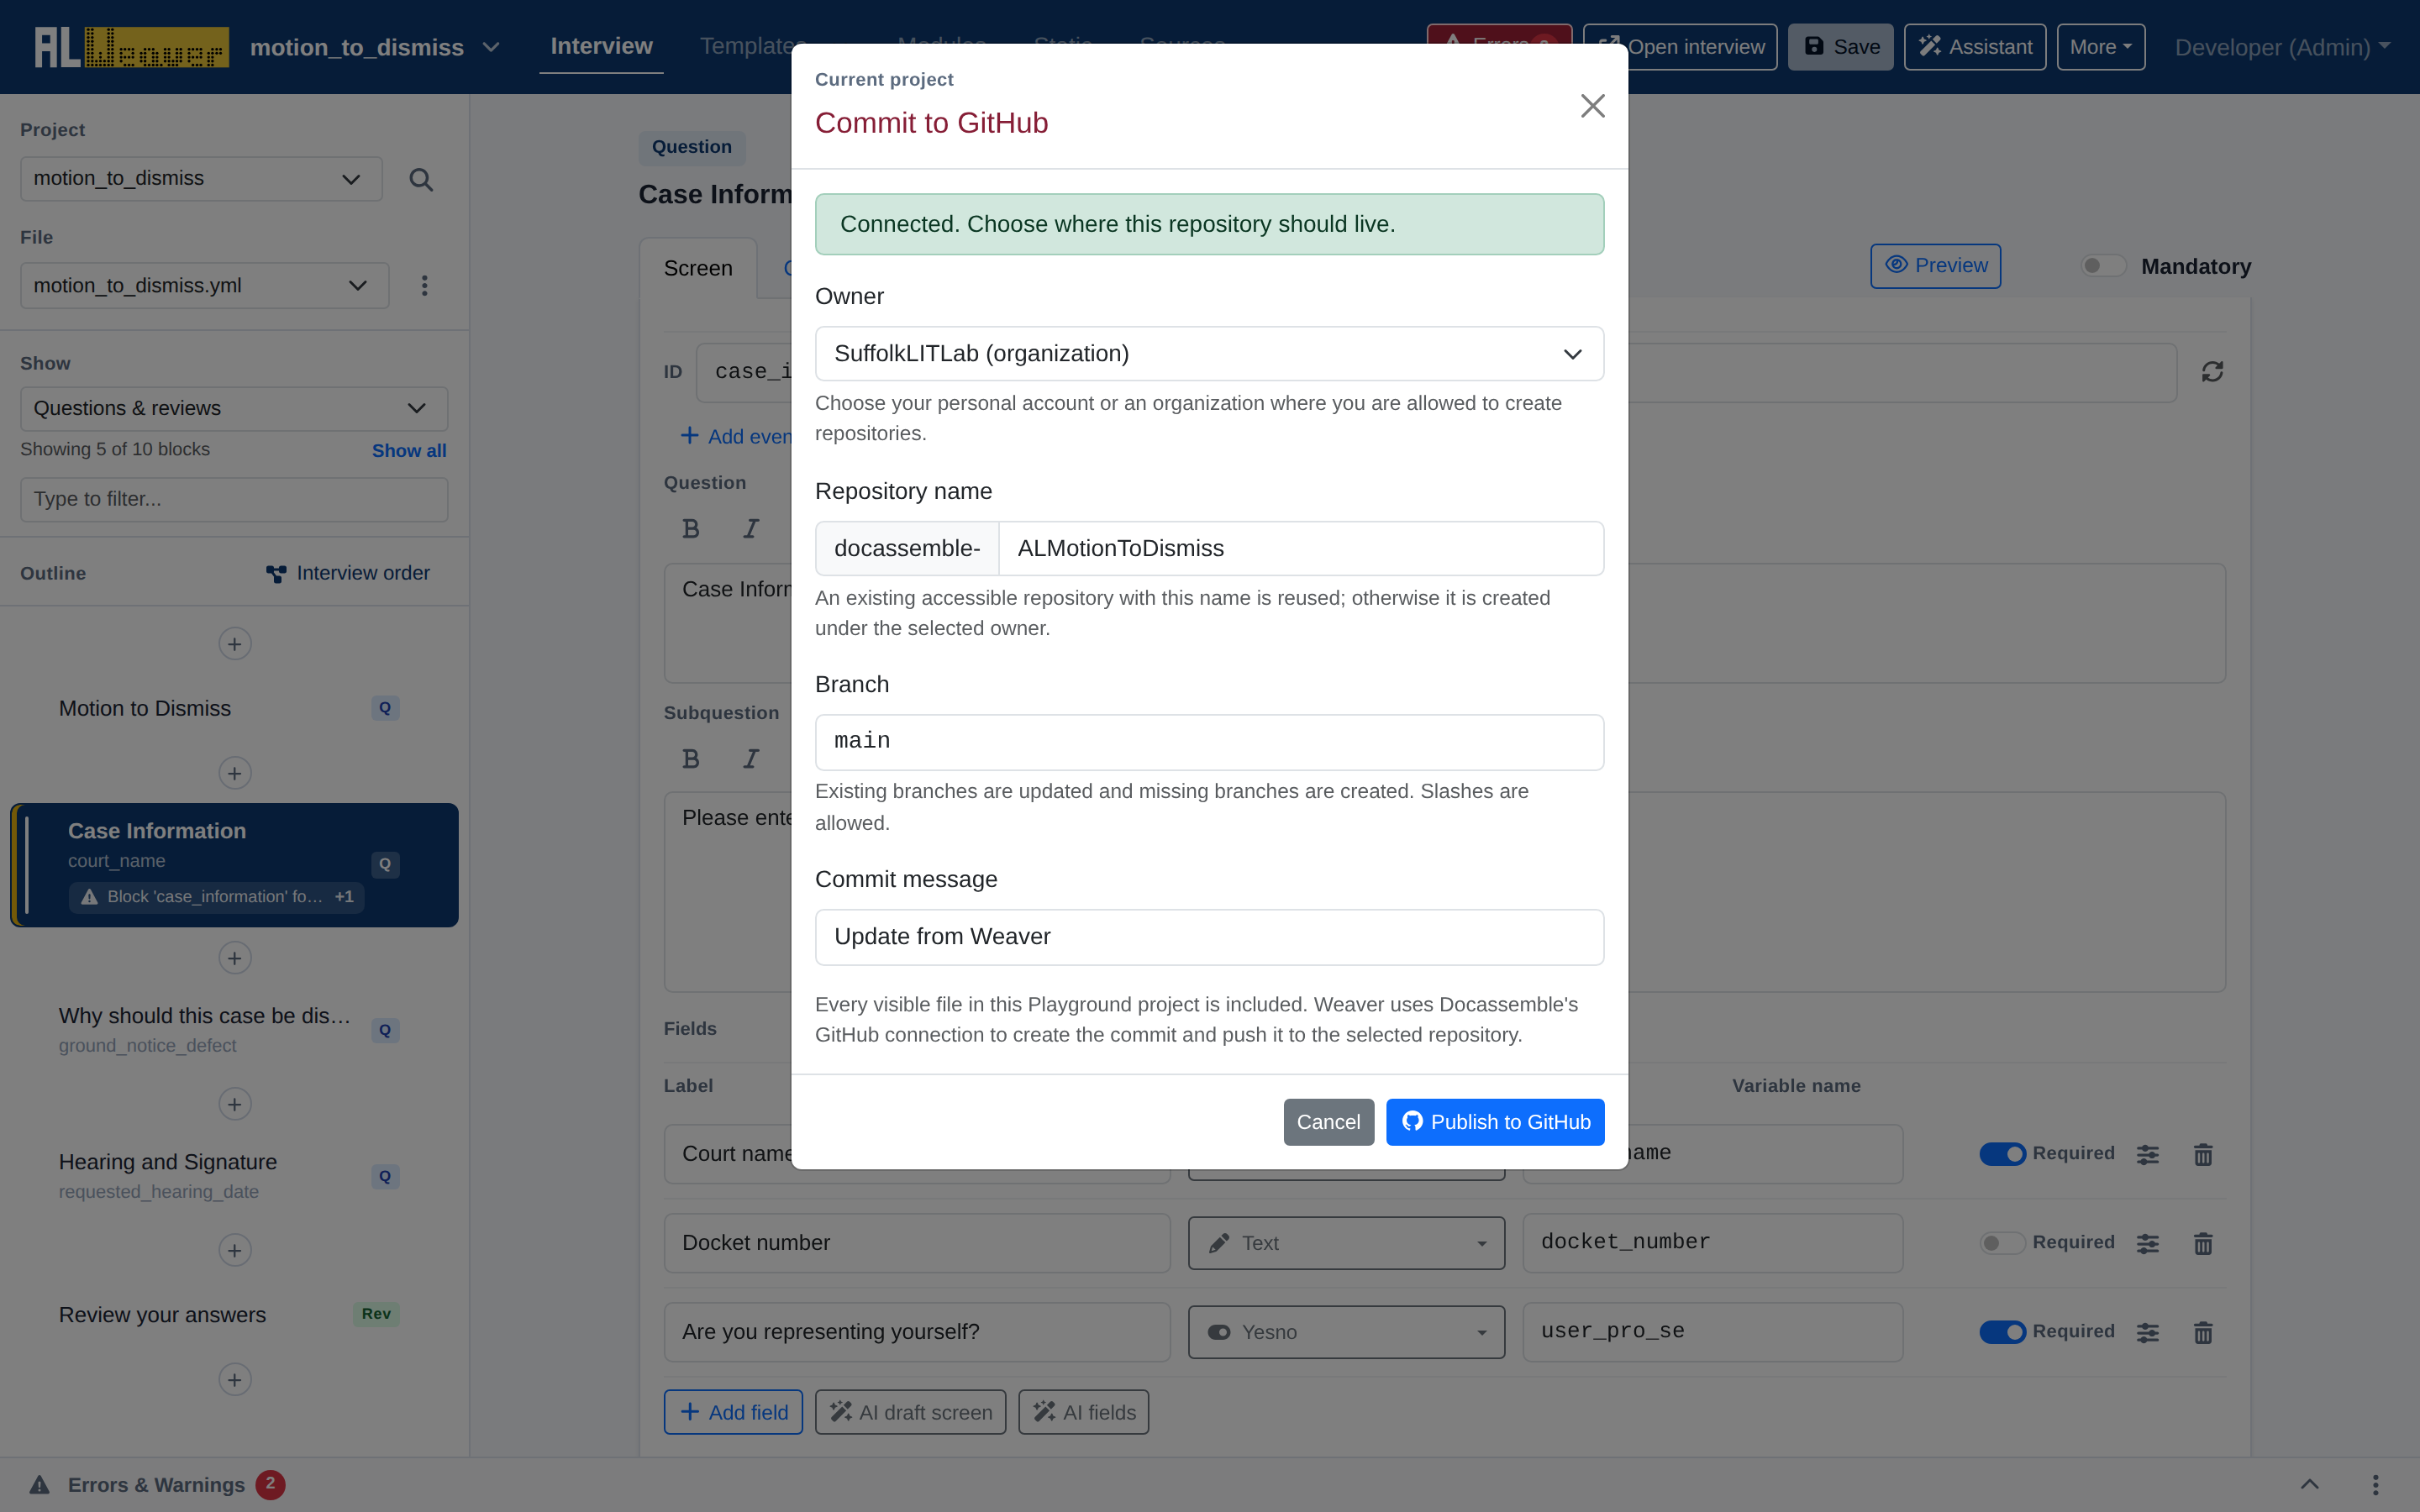The width and height of the screenshot is (2420, 1512).
Task: Click Italic in Question toolbar
Action: tap(751, 529)
